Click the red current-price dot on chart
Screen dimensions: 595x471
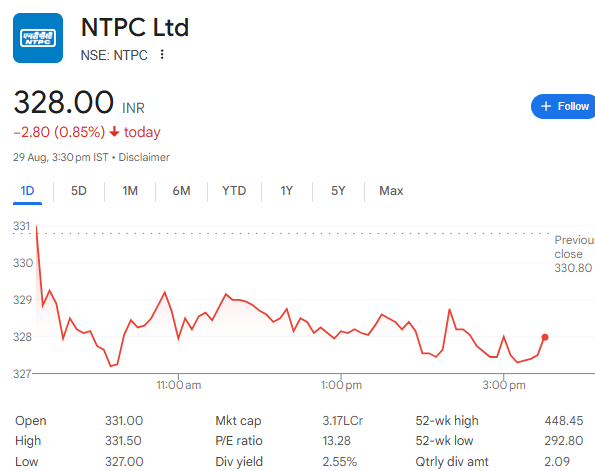click(x=545, y=337)
